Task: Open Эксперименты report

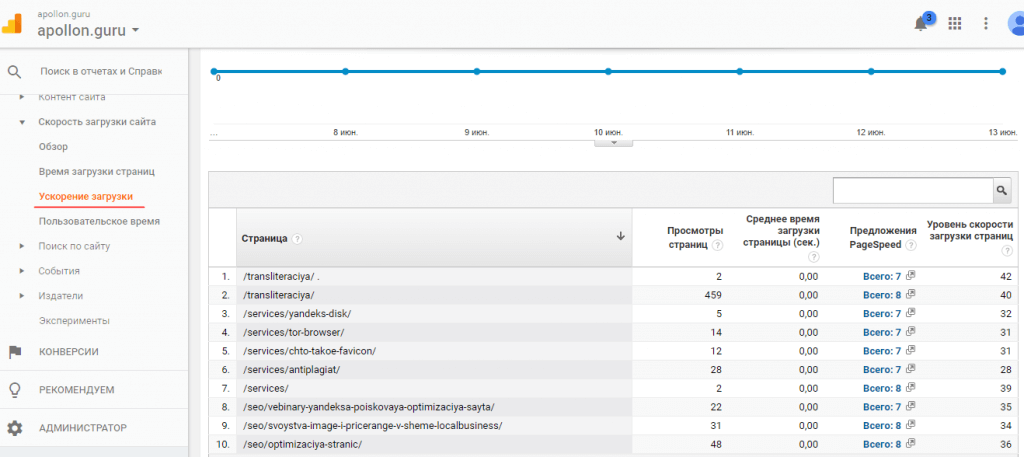Action: click(x=74, y=321)
